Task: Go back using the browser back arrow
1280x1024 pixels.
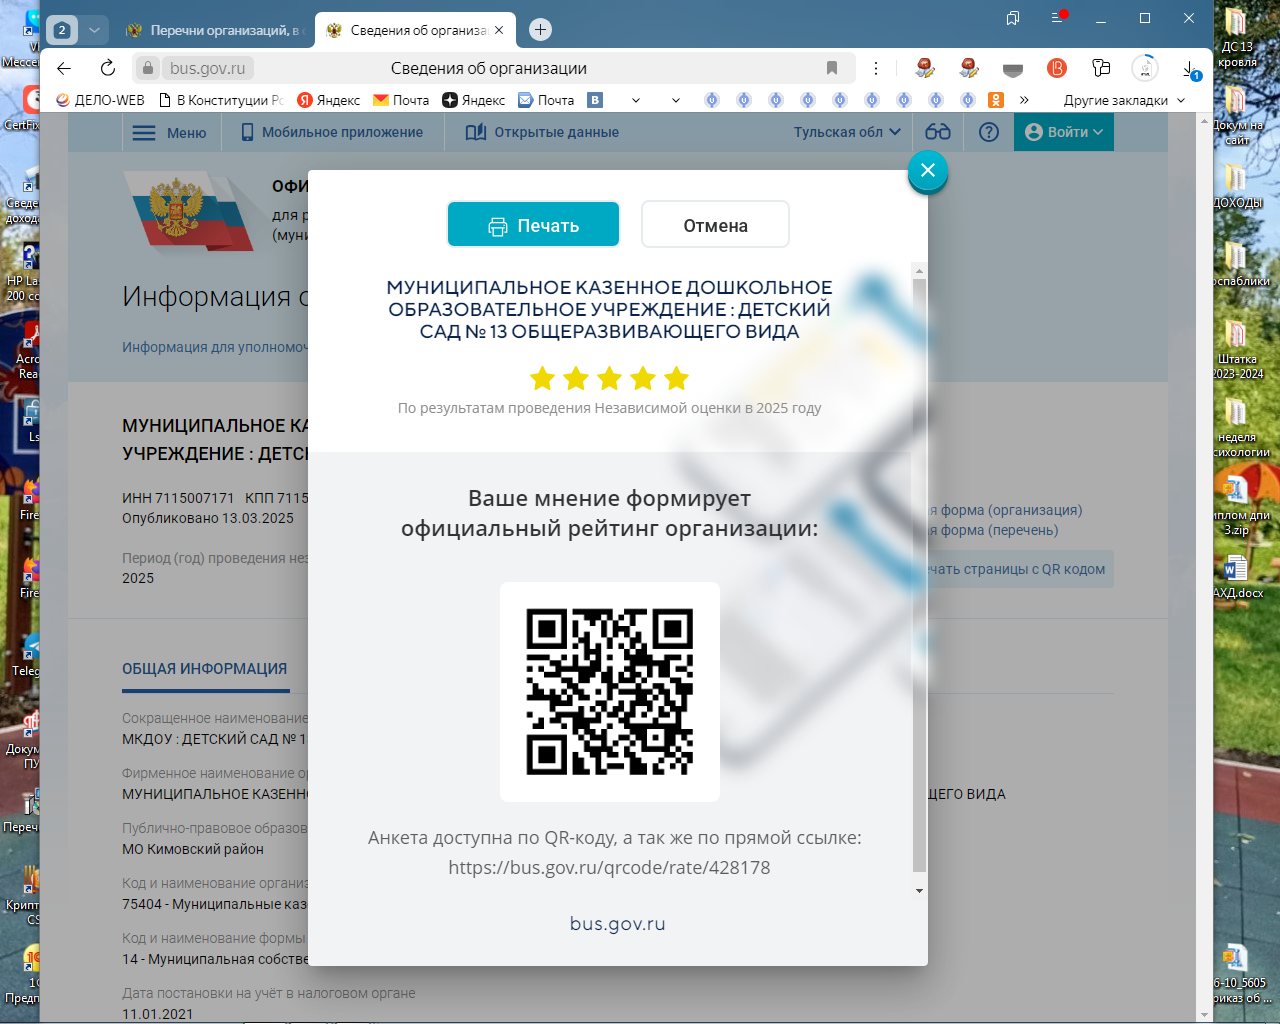Action: 64,68
